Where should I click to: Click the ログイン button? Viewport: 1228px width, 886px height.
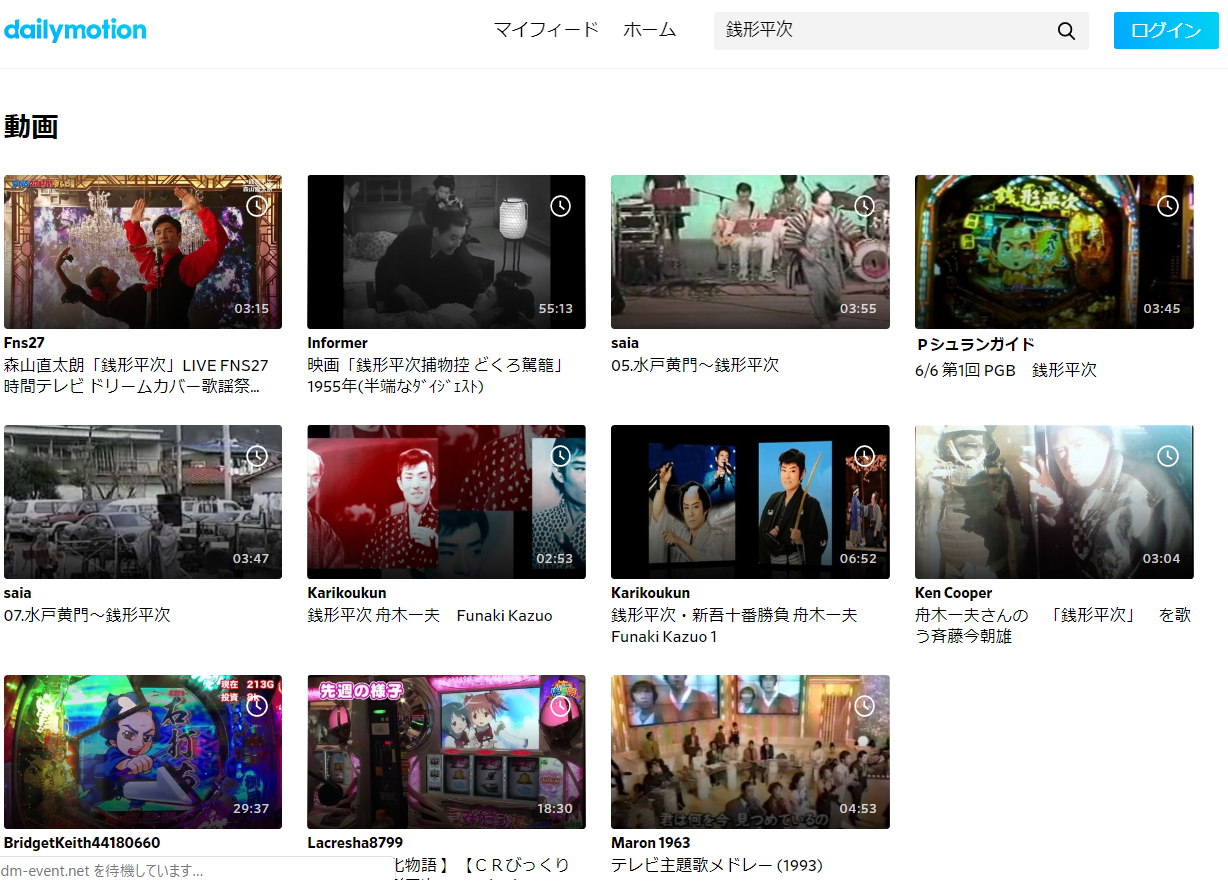tap(1166, 31)
